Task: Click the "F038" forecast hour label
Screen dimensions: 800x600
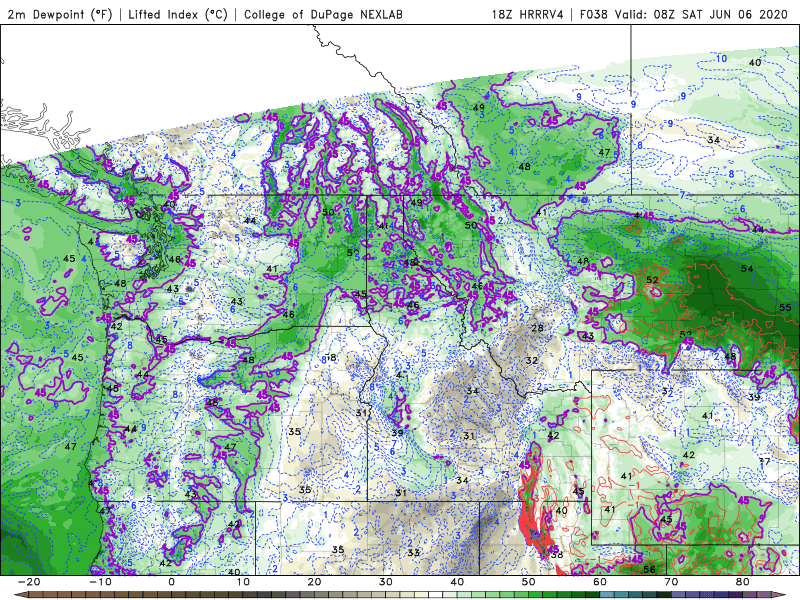Action: tap(594, 15)
